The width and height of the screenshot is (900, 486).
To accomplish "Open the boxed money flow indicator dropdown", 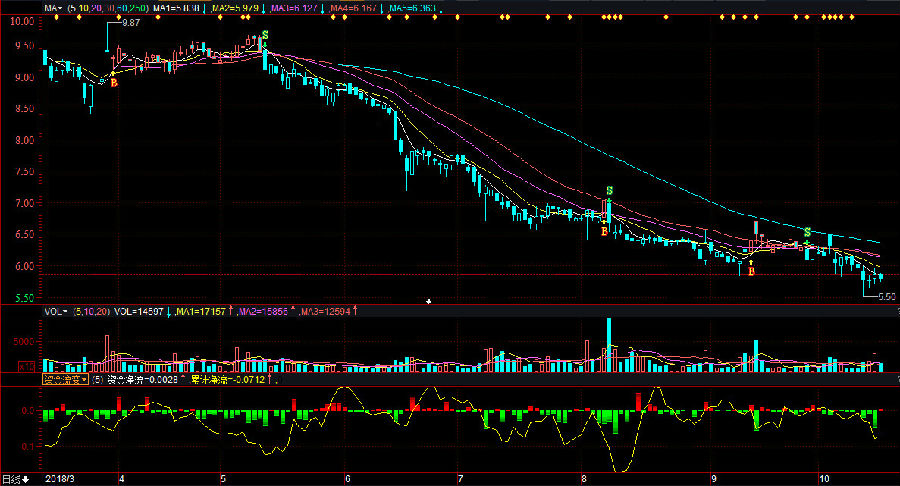I will tap(64, 380).
